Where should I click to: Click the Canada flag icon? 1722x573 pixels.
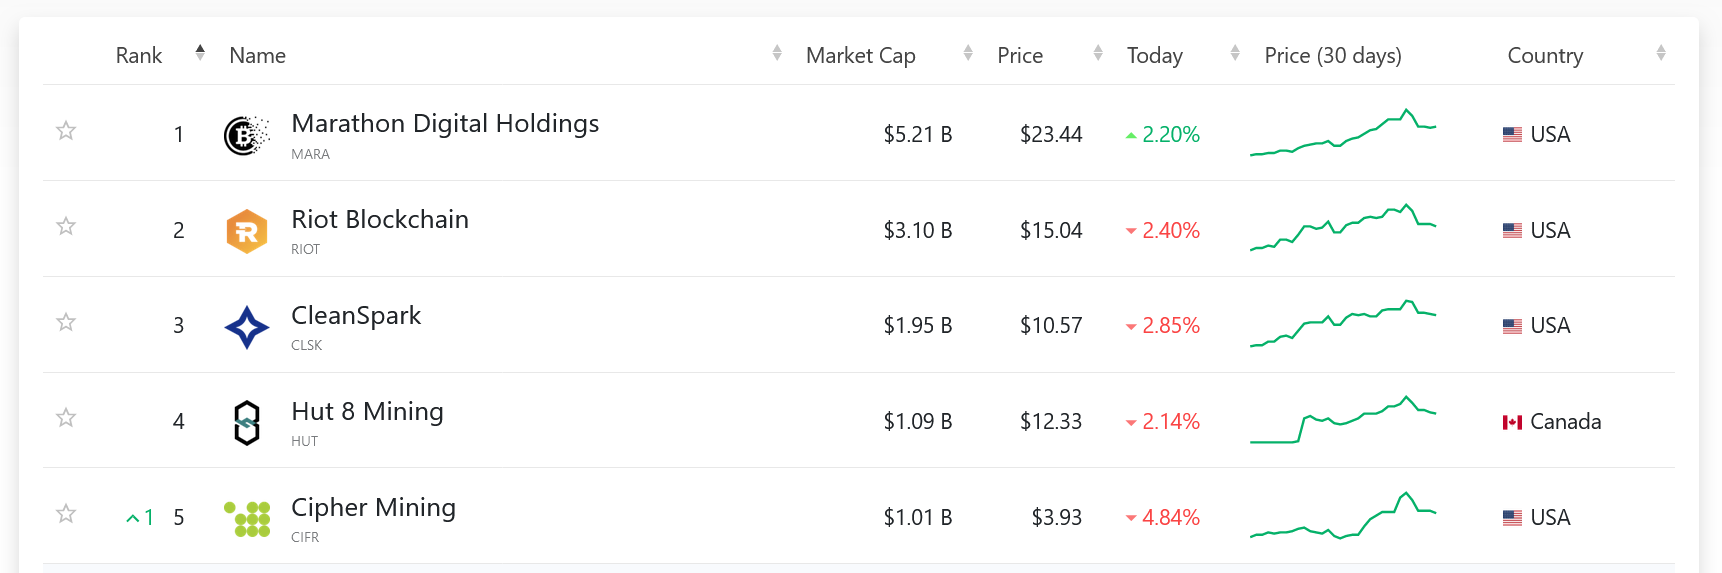coord(1512,422)
